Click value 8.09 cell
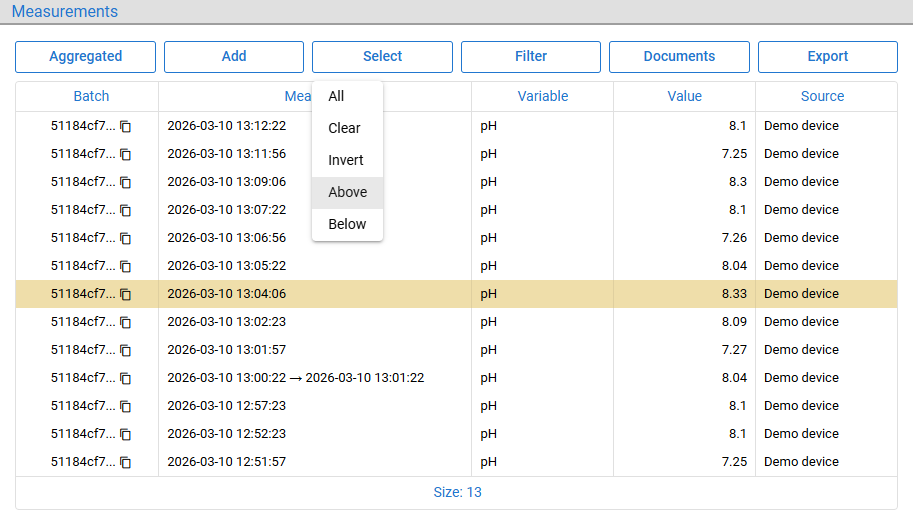This screenshot has width=913, height=511. [x=734, y=321]
